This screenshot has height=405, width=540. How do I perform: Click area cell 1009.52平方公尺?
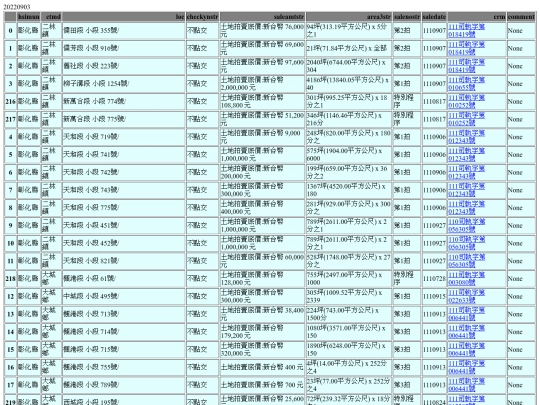pos(349,297)
